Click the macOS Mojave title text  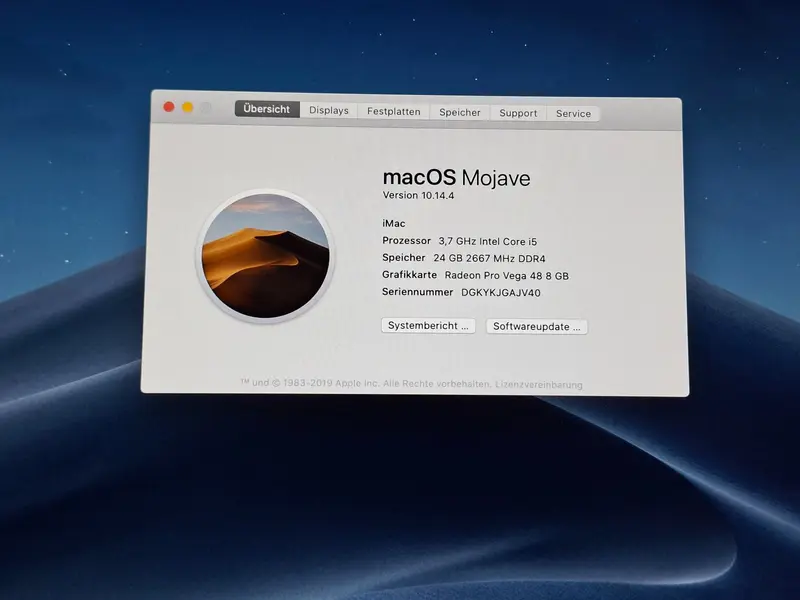pyautogui.click(x=457, y=178)
